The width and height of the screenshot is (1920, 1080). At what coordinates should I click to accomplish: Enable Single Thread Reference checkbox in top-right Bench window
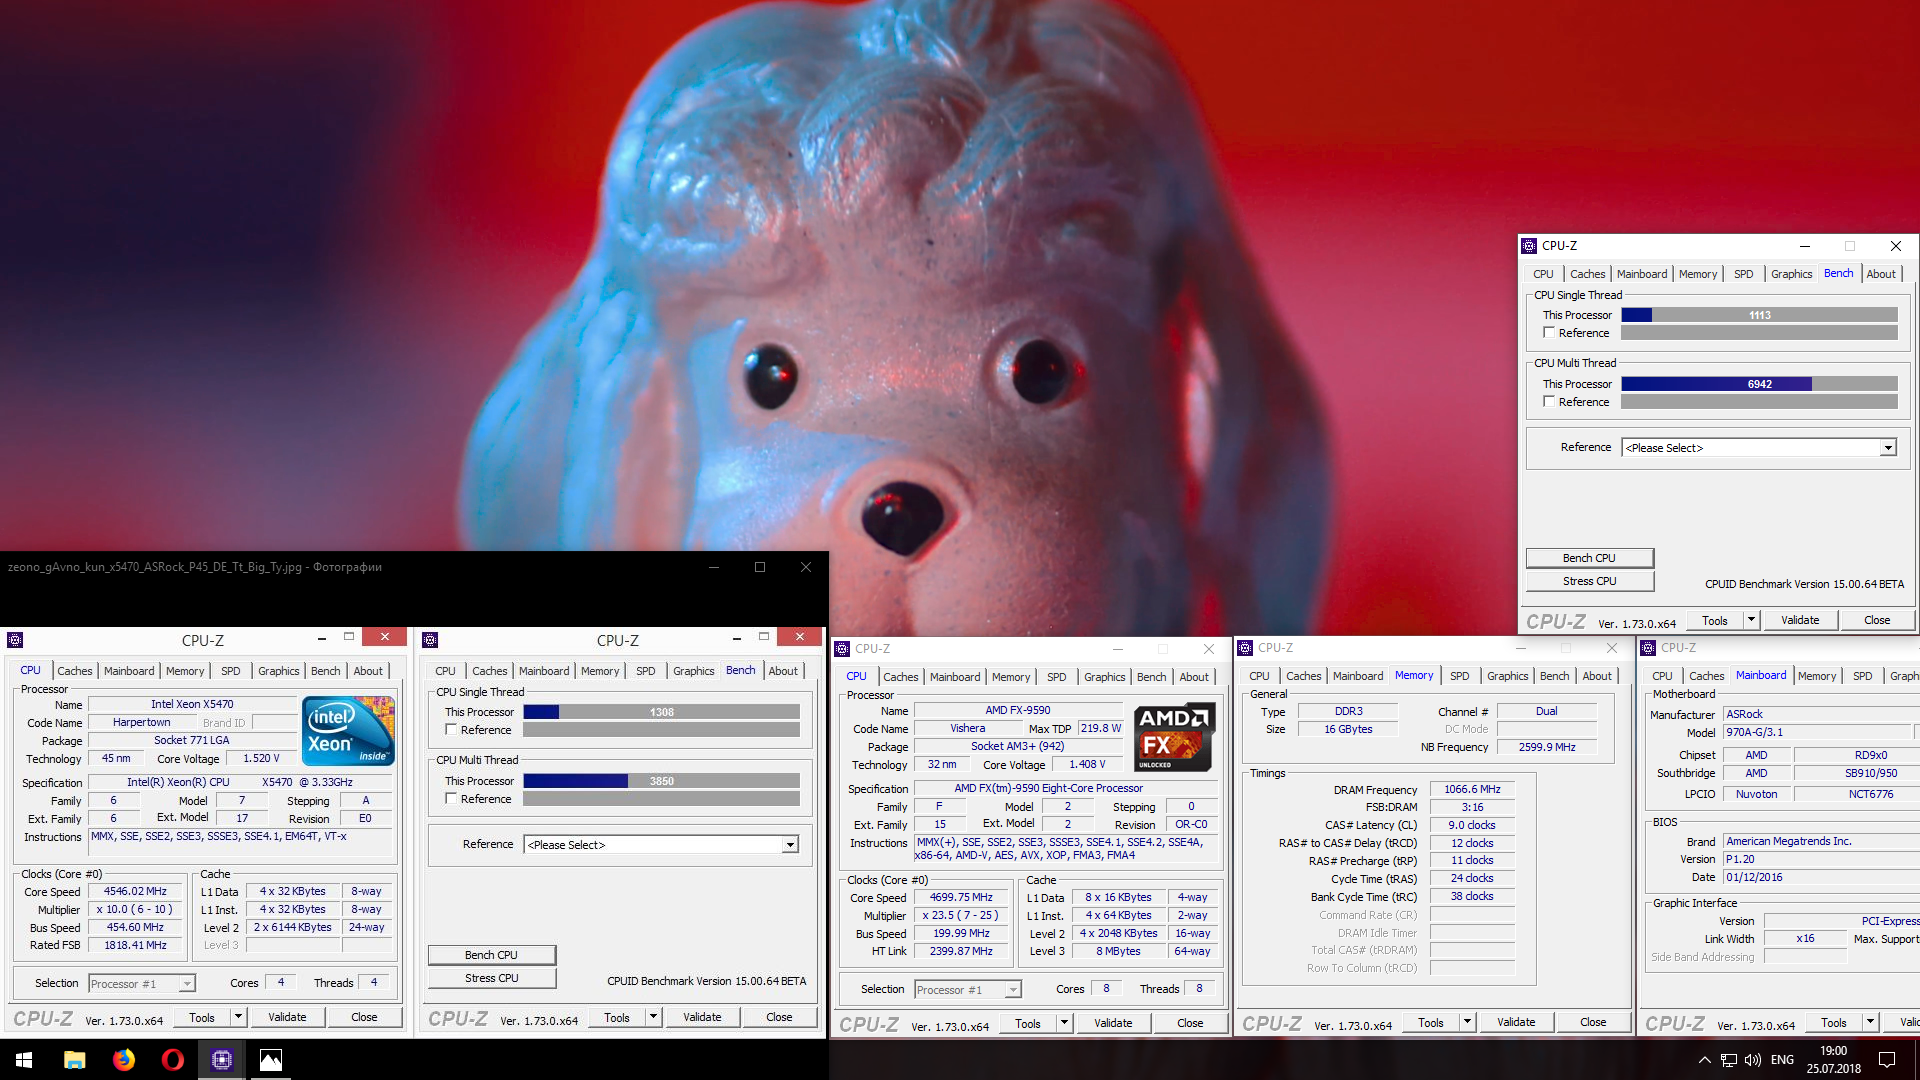pos(1549,333)
